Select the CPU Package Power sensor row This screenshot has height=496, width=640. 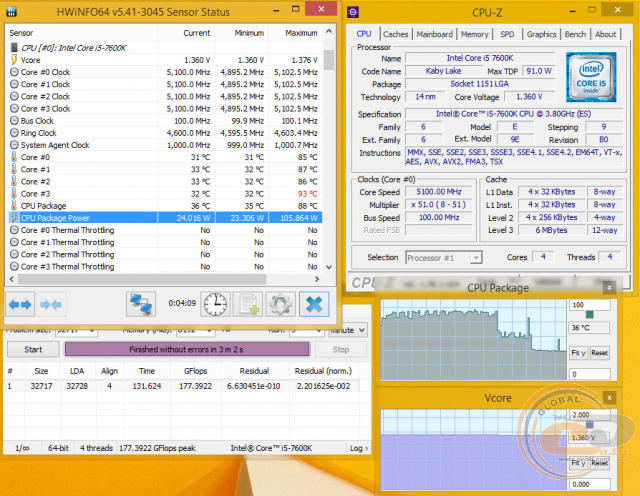pyautogui.click(x=165, y=218)
